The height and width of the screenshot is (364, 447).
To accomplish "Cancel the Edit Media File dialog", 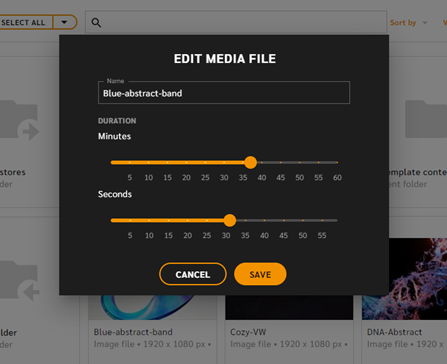I will click(193, 274).
